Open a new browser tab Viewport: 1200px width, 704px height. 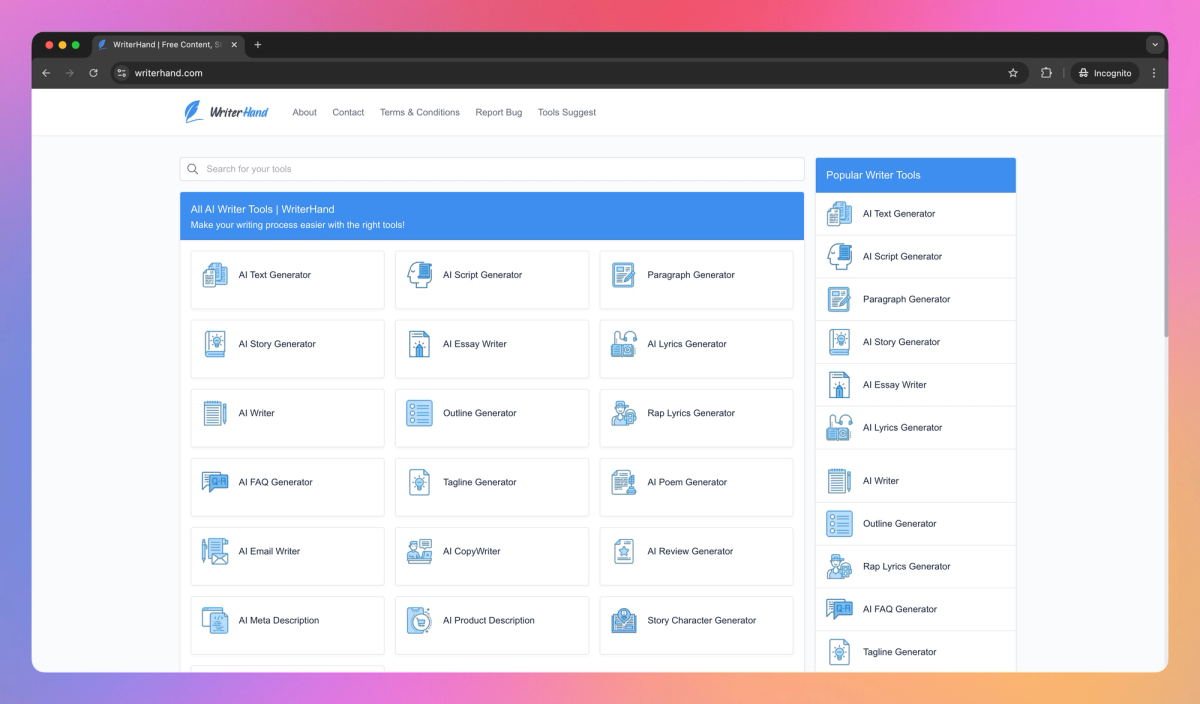tap(258, 45)
